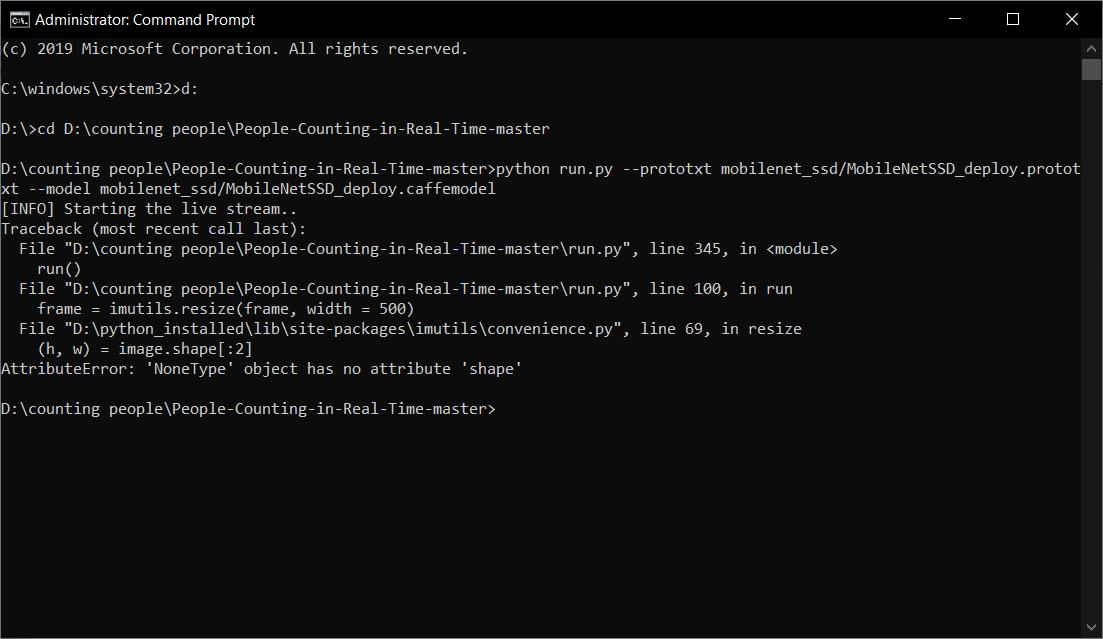The width and height of the screenshot is (1103, 639).
Task: Click the scrollbar thumb near the top
Action: pos(1091,68)
